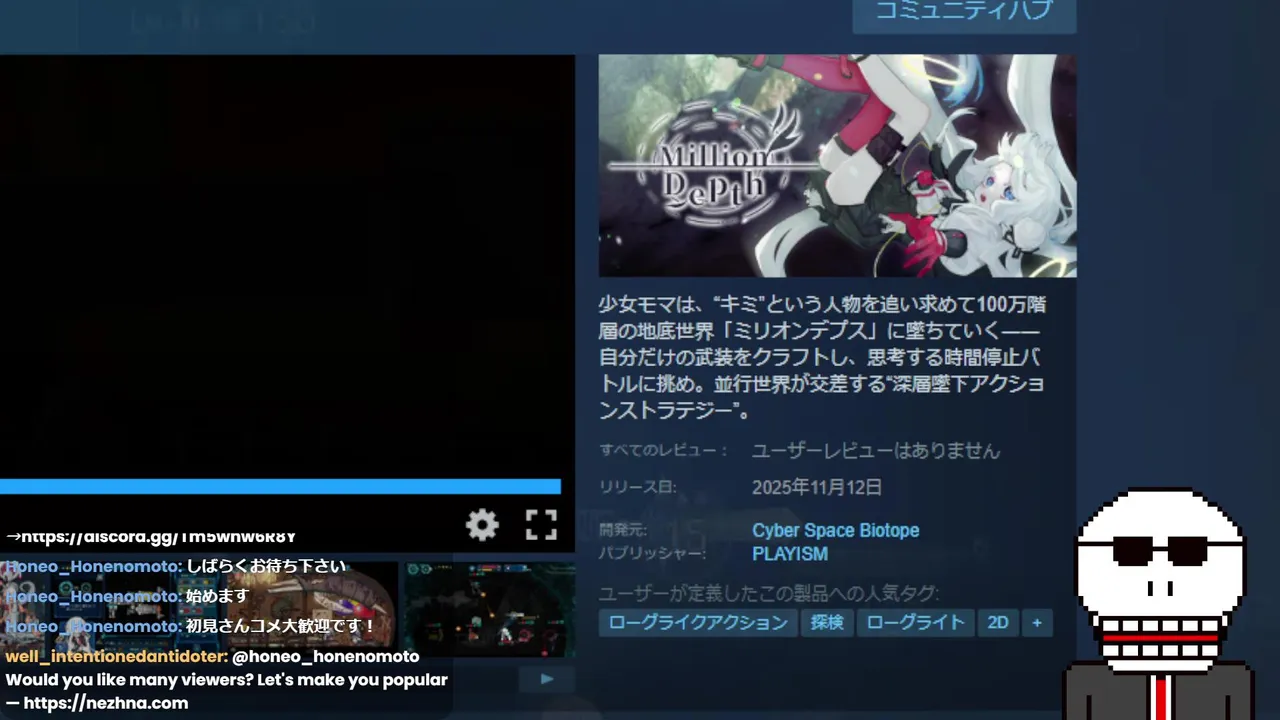Click the chat message しばらくお待ち下さい
The image size is (1280, 720).
[x=266, y=566]
